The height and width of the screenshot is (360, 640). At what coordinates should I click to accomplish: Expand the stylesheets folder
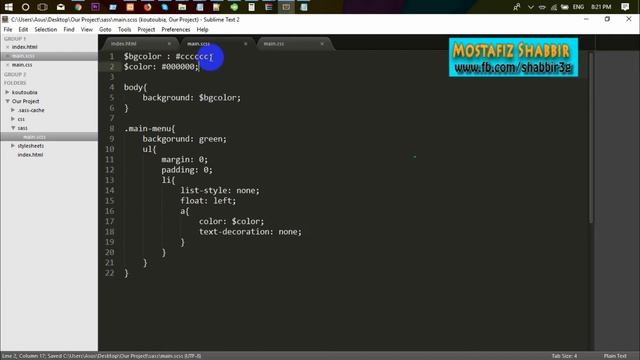click(x=13, y=146)
